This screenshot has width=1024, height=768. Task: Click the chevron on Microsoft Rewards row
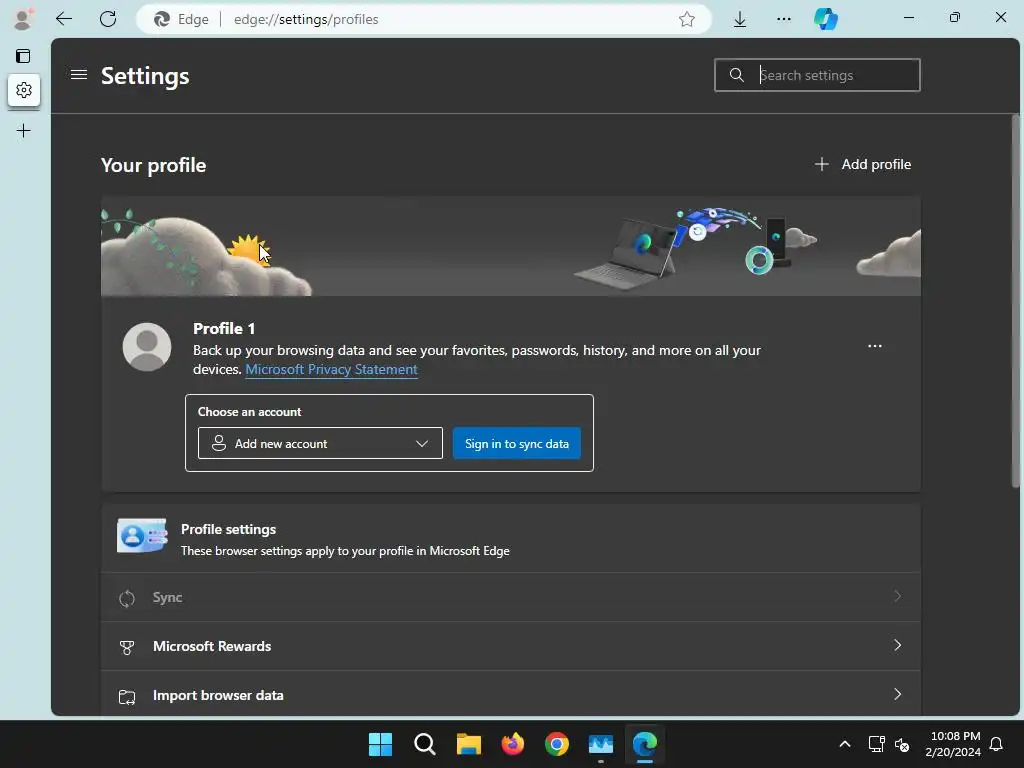click(x=897, y=645)
